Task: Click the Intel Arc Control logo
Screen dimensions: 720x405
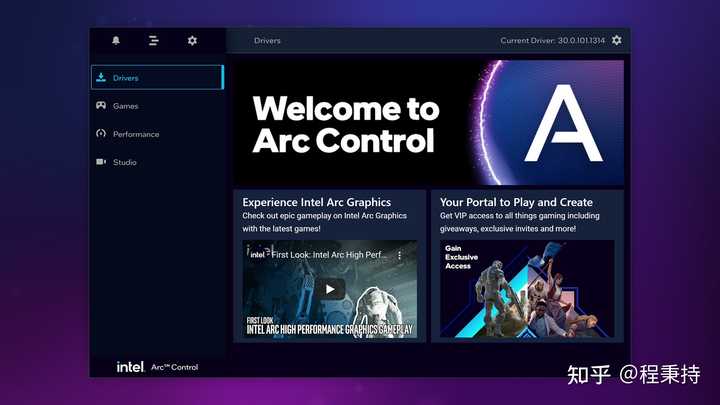Action: click(x=157, y=367)
